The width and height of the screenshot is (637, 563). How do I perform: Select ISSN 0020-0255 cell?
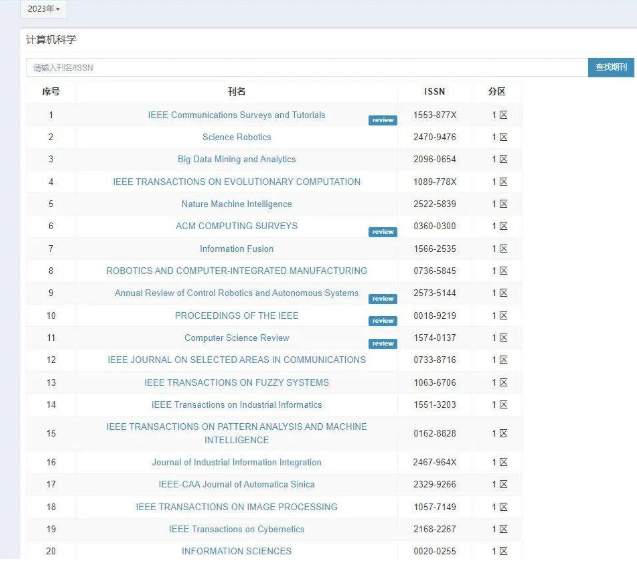point(435,552)
